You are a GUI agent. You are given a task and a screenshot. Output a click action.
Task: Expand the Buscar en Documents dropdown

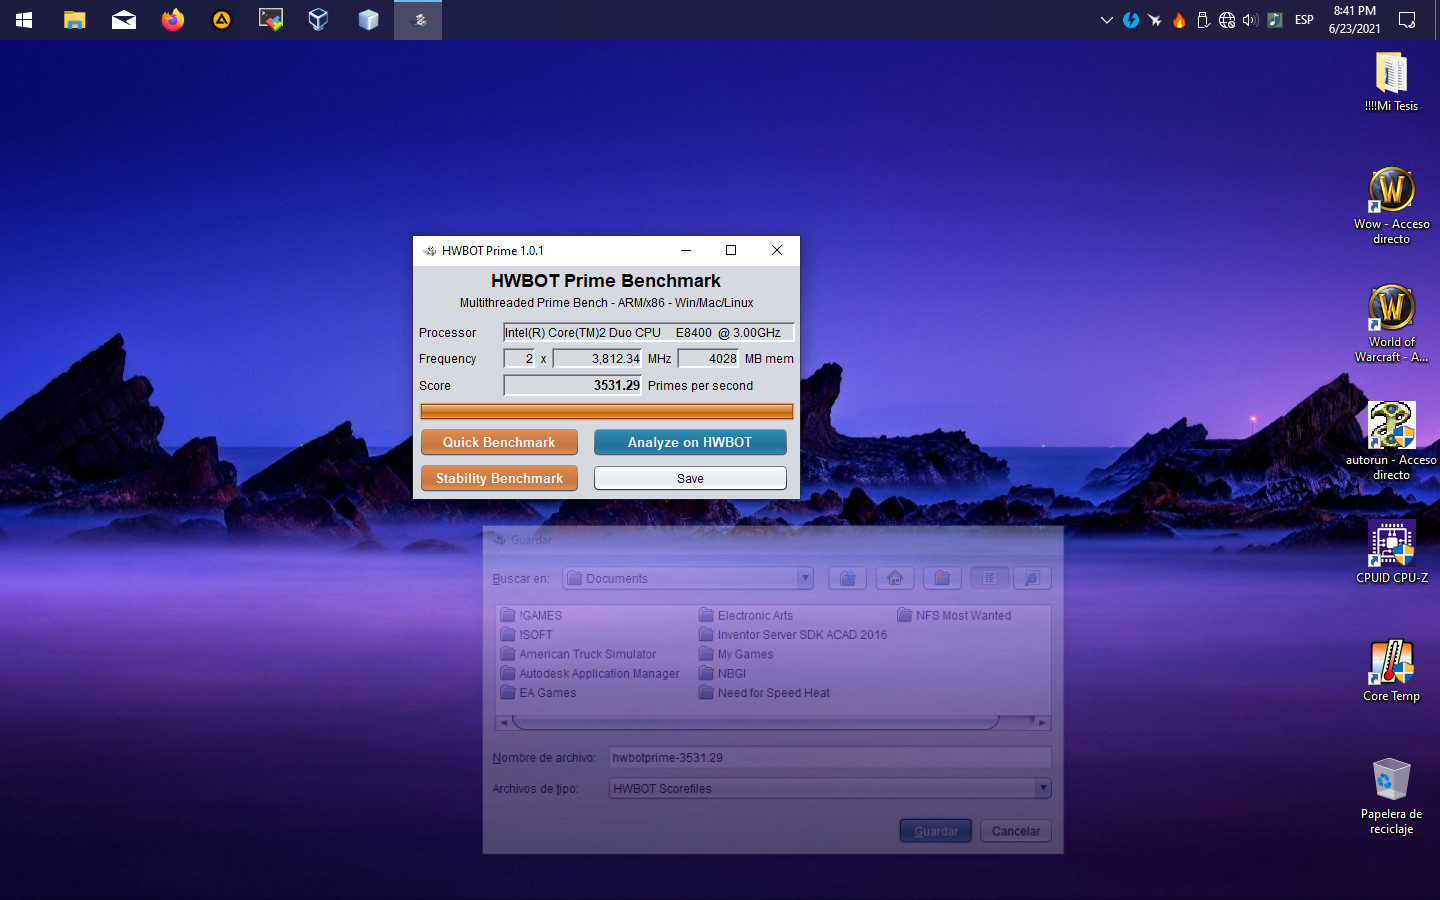point(804,578)
